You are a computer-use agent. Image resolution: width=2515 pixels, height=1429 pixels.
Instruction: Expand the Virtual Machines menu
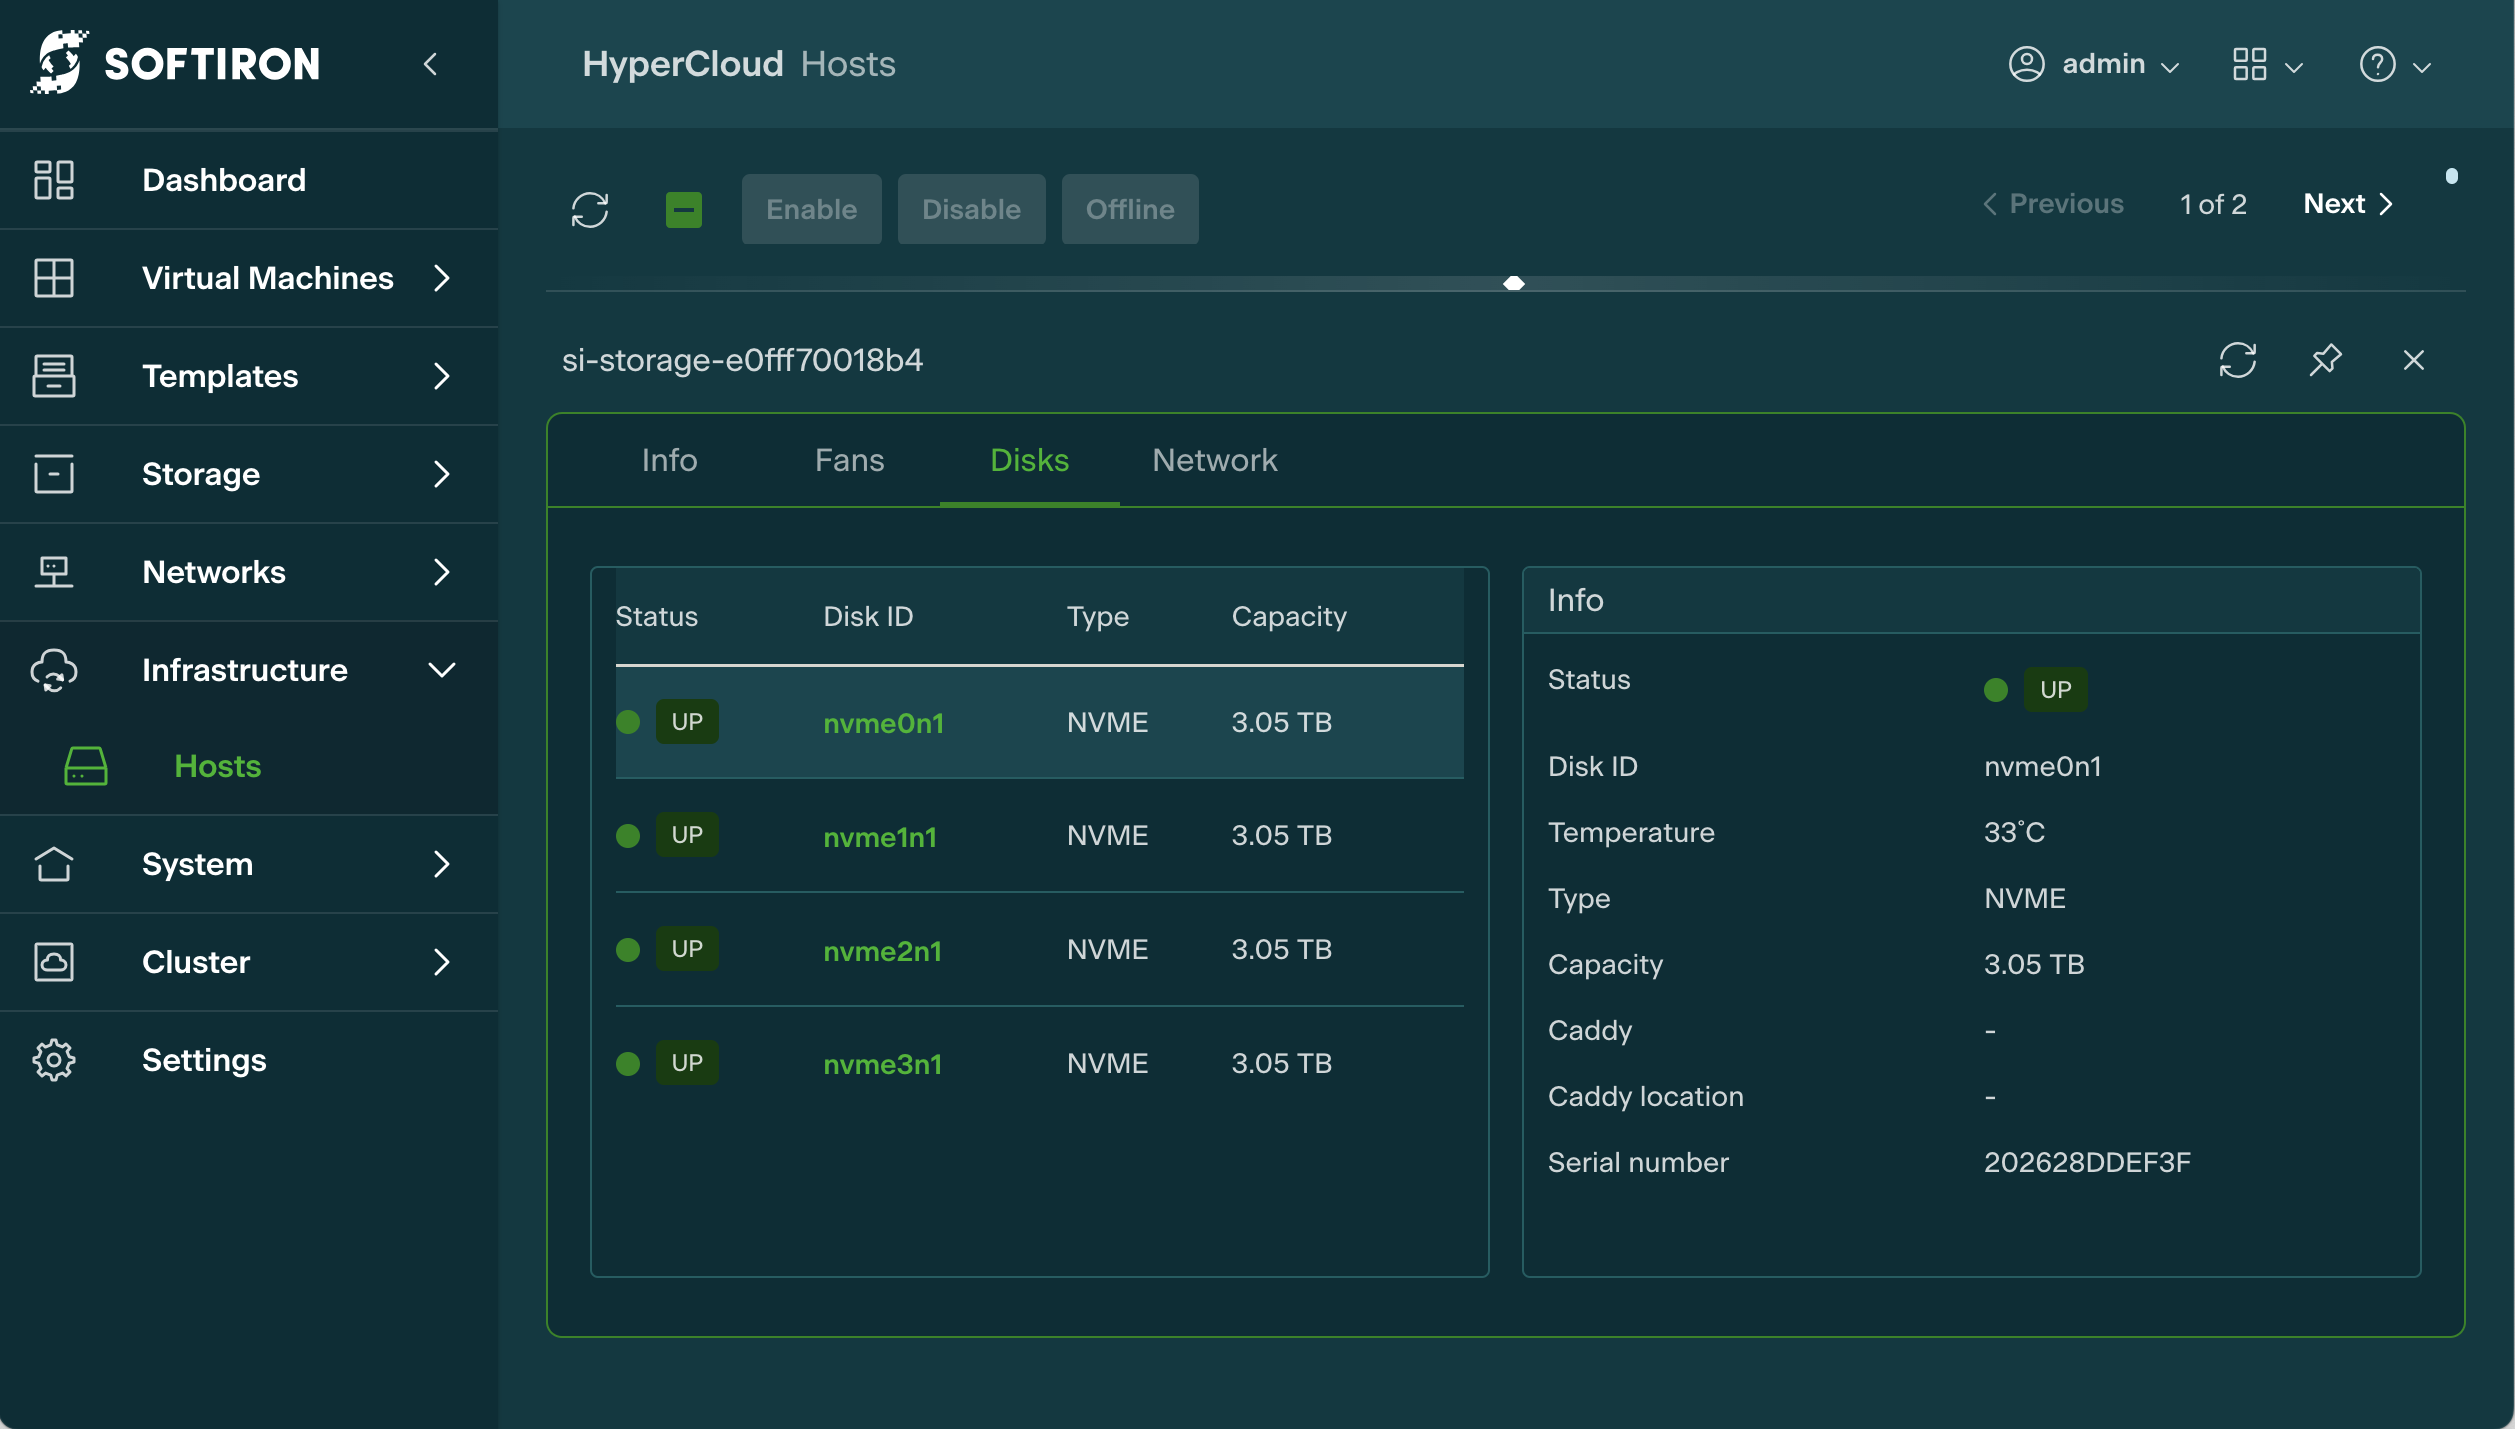(x=442, y=278)
